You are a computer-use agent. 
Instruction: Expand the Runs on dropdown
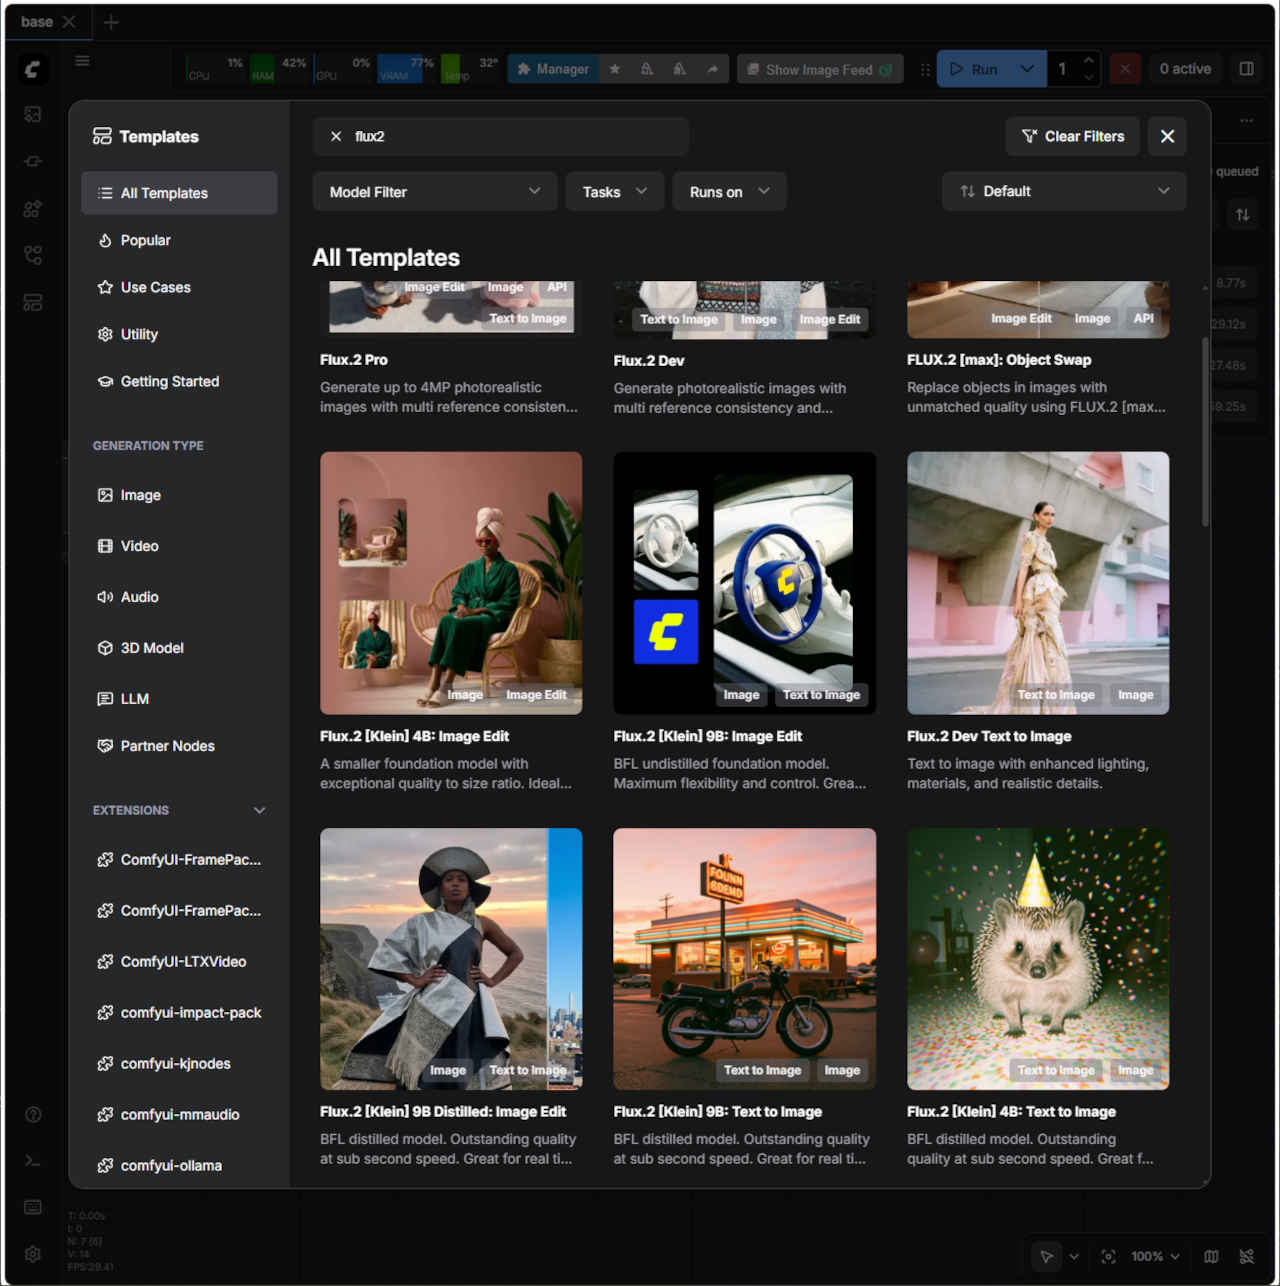click(729, 192)
